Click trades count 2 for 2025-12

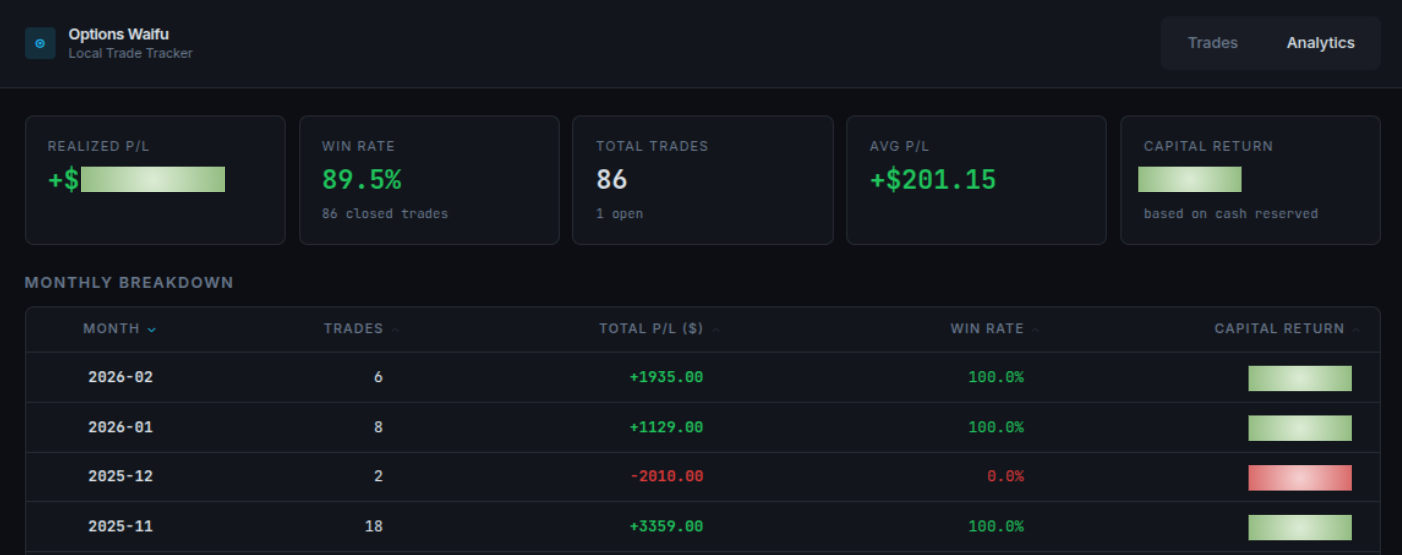point(378,477)
